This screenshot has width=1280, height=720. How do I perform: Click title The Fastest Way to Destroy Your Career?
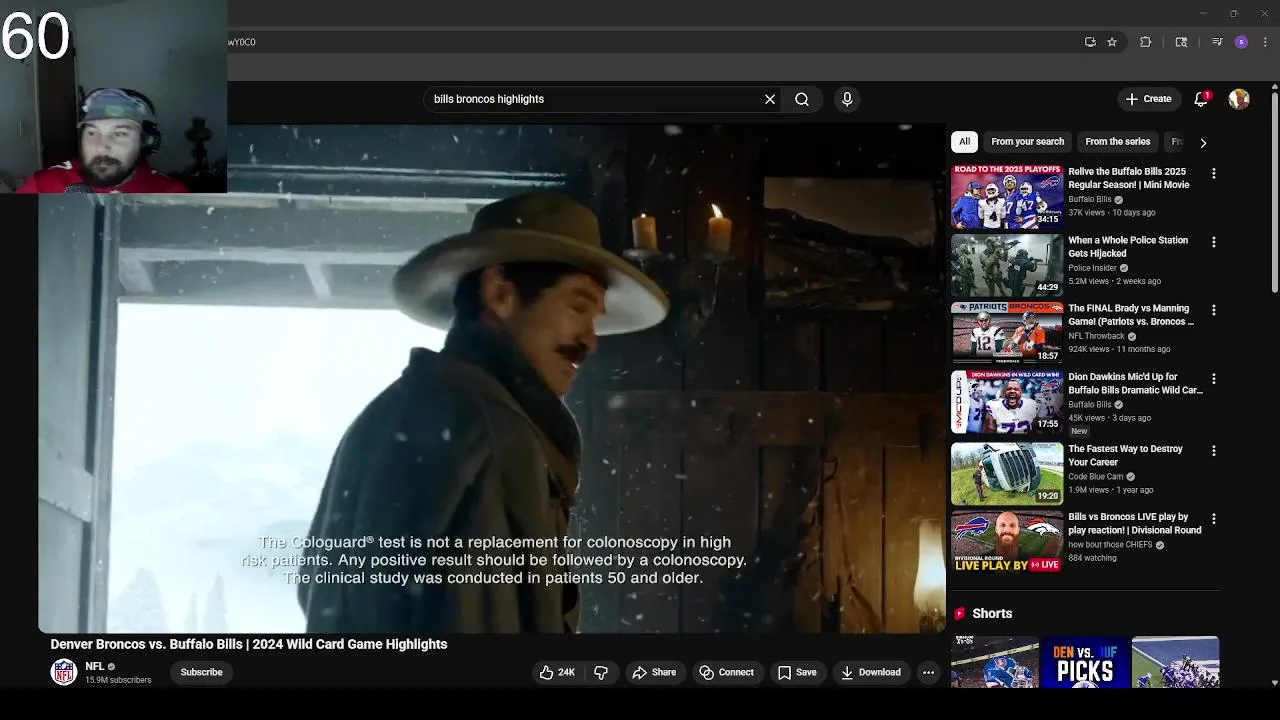(x=1125, y=455)
